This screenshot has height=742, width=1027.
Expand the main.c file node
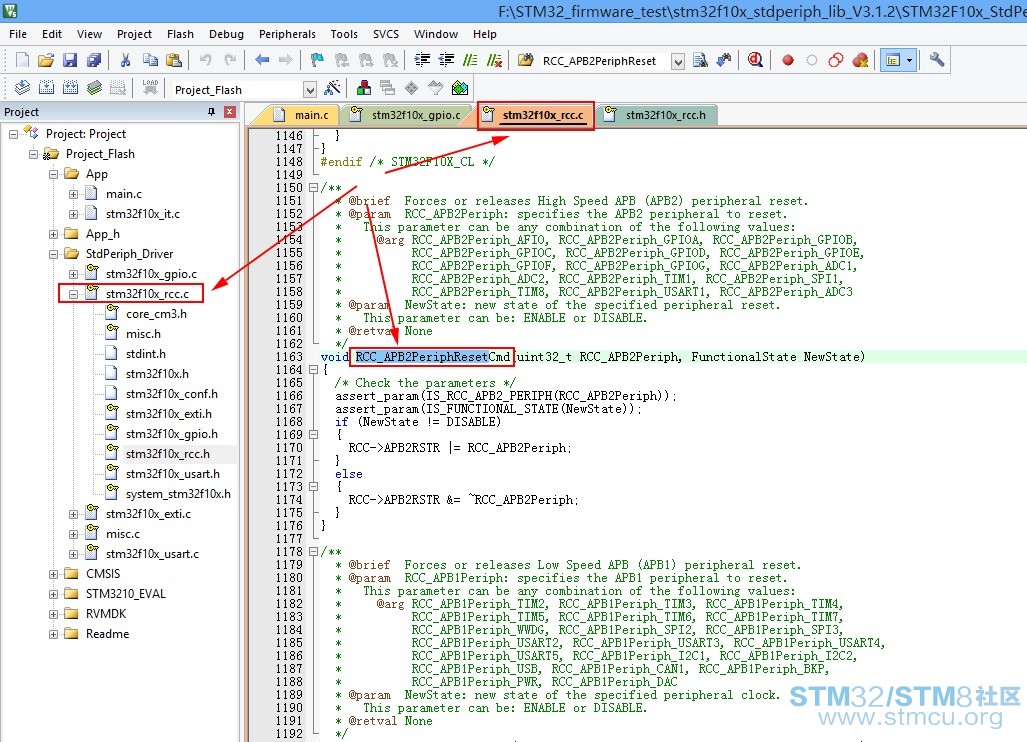tap(73, 194)
